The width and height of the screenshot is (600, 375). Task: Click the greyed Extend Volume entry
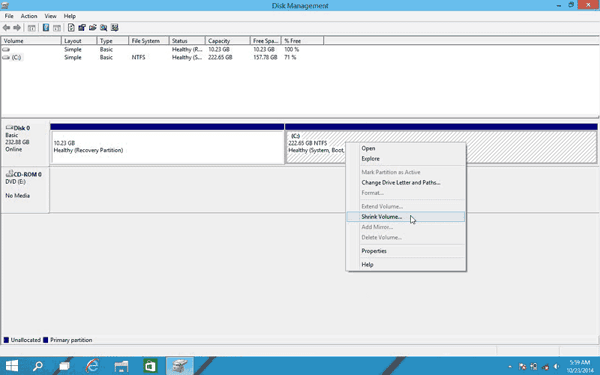(x=406, y=207)
